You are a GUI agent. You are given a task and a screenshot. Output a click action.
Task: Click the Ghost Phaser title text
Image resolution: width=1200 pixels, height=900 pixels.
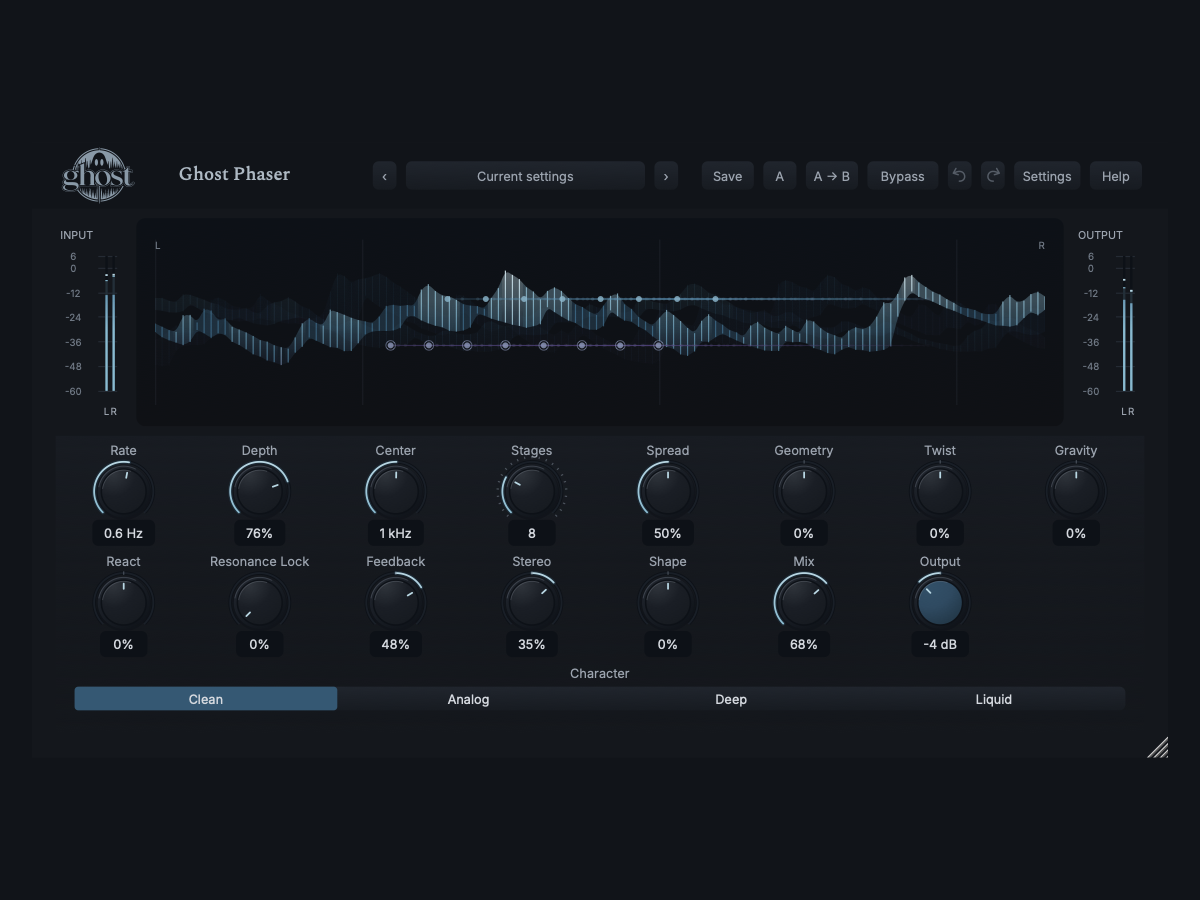click(x=234, y=174)
